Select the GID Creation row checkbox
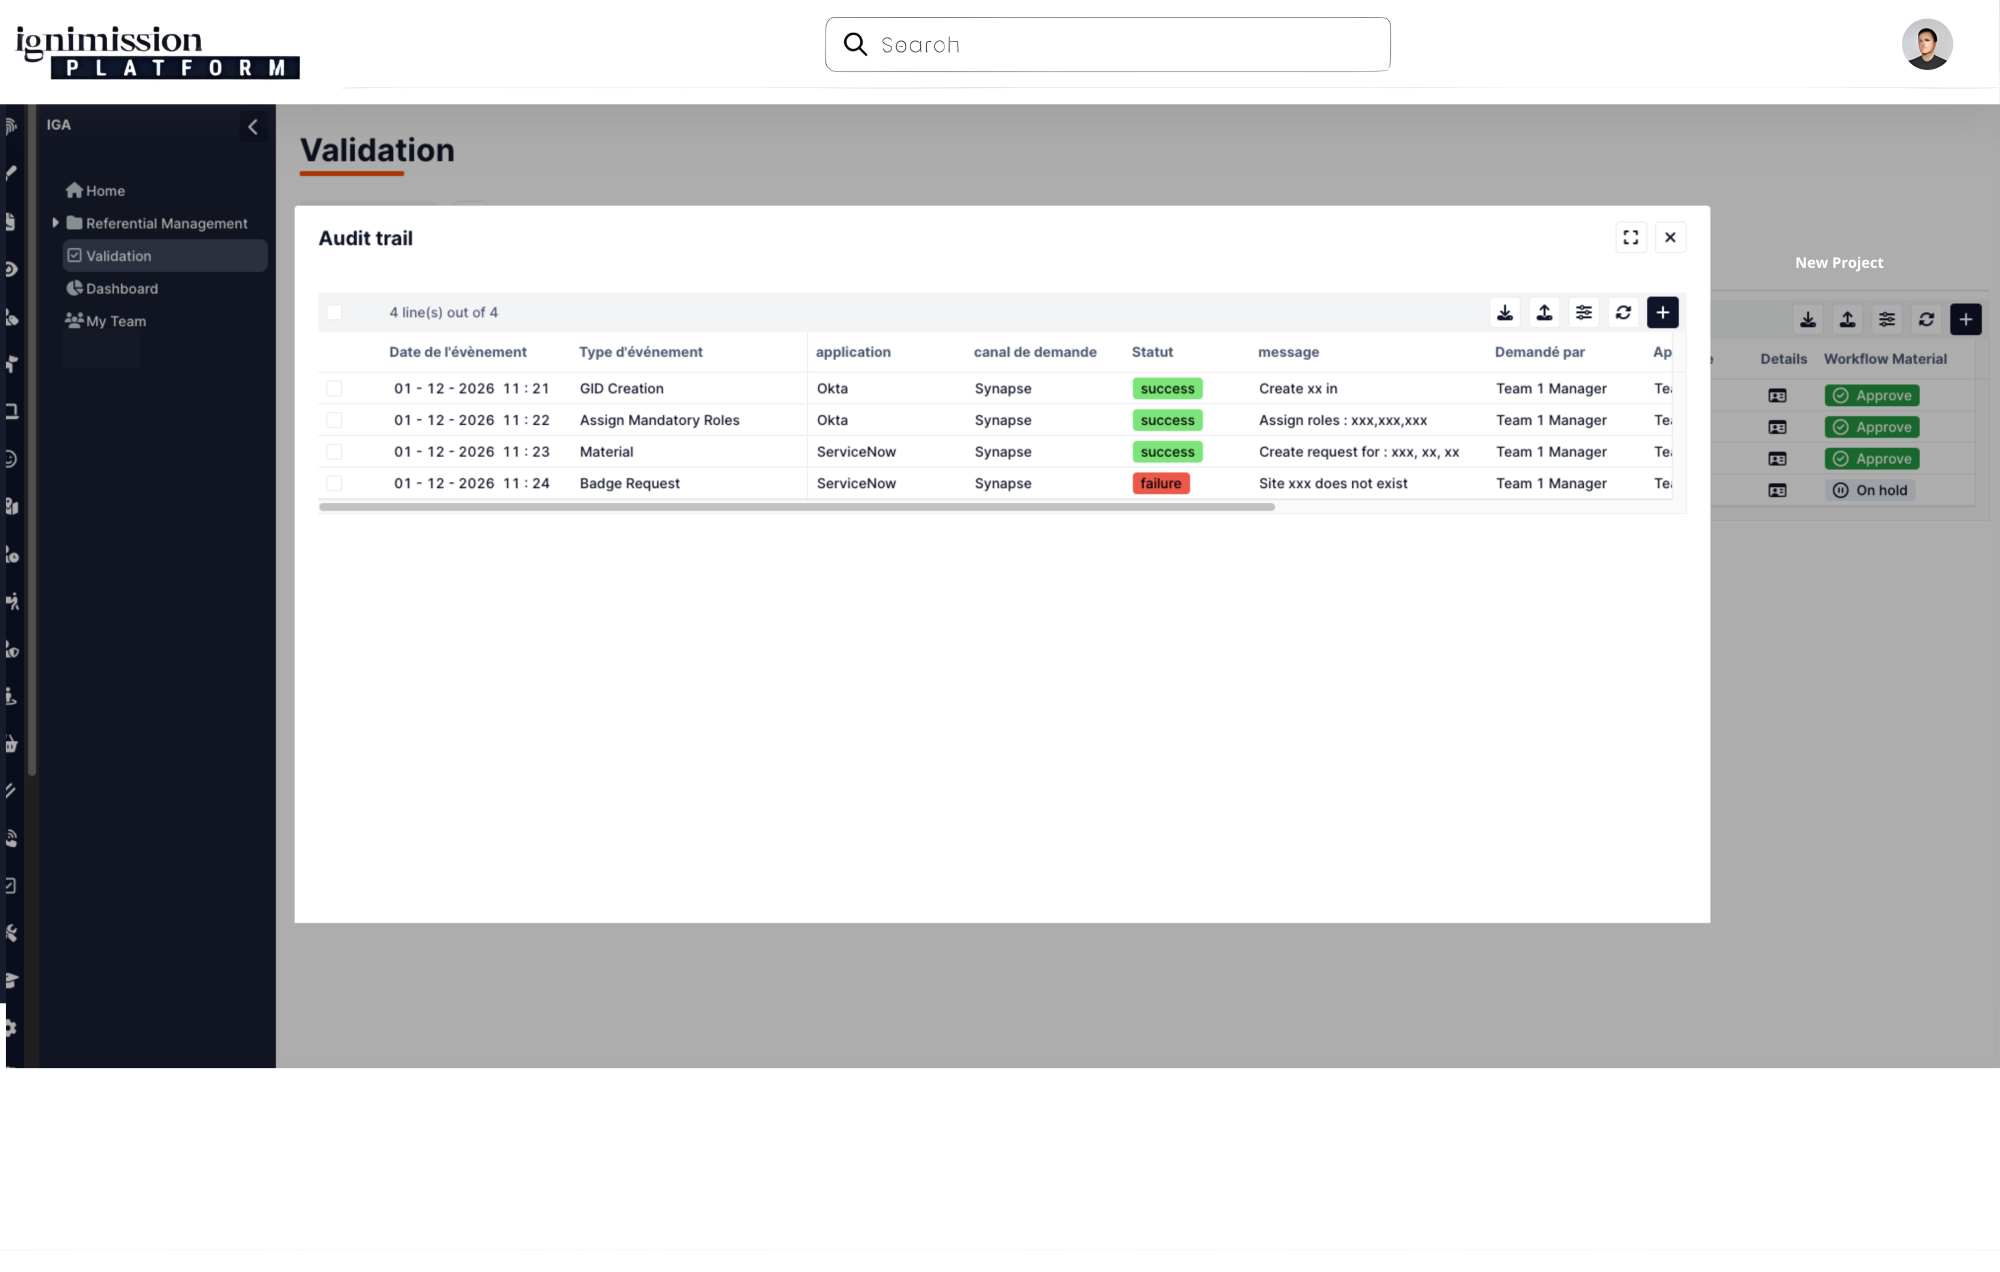 [x=334, y=389]
